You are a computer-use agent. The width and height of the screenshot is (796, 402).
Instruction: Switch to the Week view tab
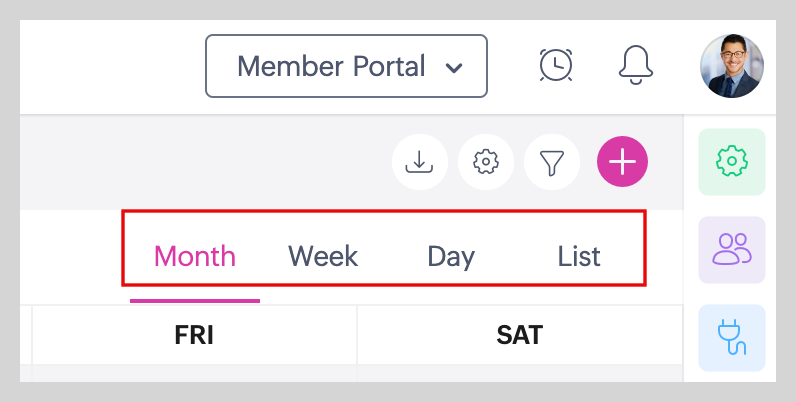coord(323,256)
